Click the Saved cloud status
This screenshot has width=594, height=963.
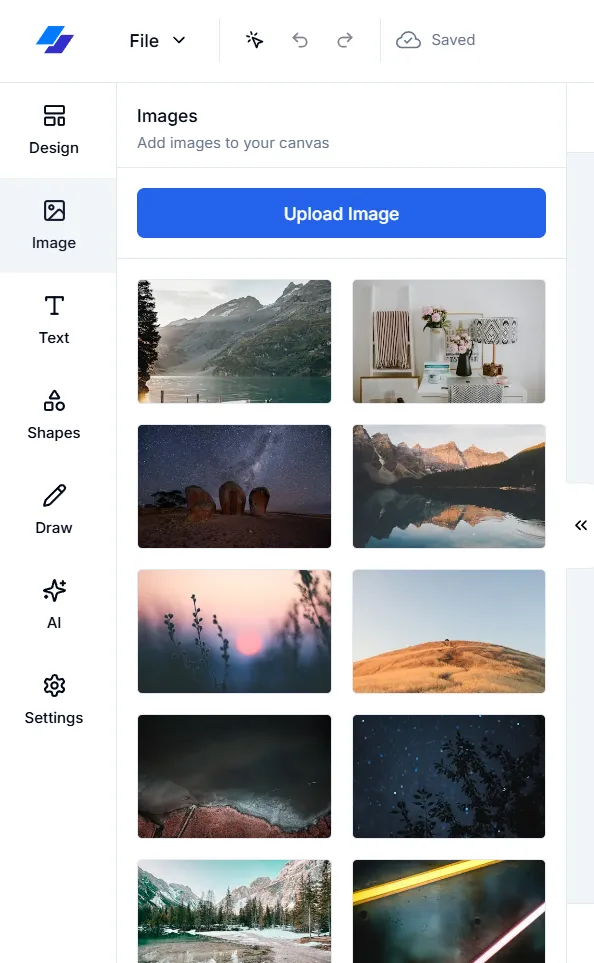pyautogui.click(x=436, y=40)
